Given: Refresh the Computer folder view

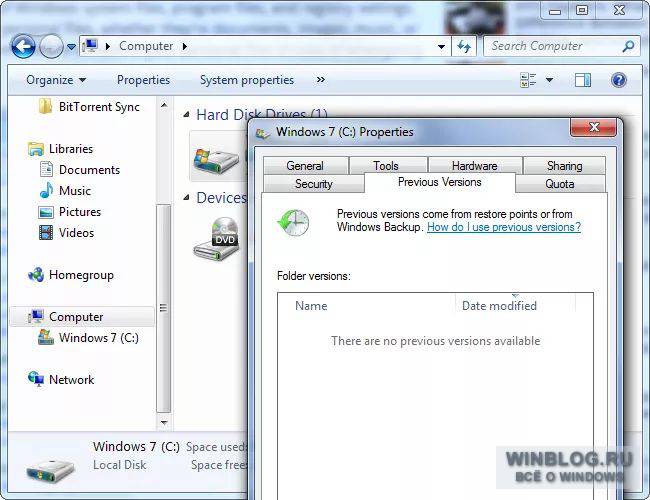Looking at the screenshot, I should click(464, 46).
